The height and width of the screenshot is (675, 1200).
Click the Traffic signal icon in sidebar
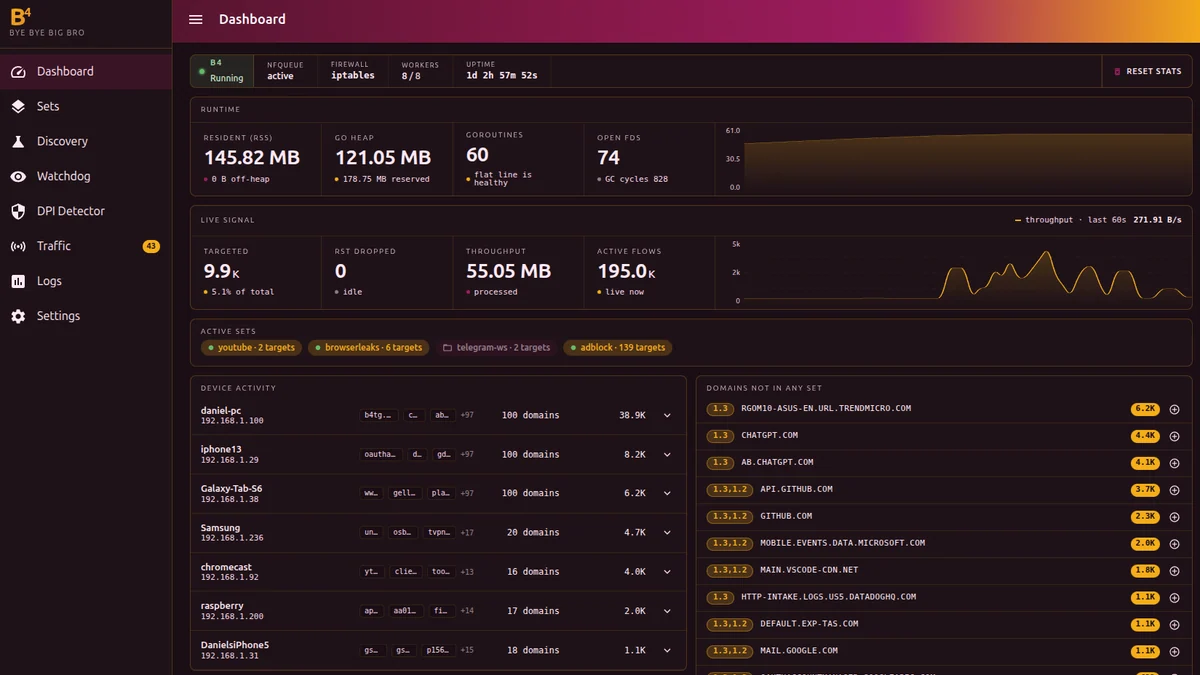coord(18,247)
